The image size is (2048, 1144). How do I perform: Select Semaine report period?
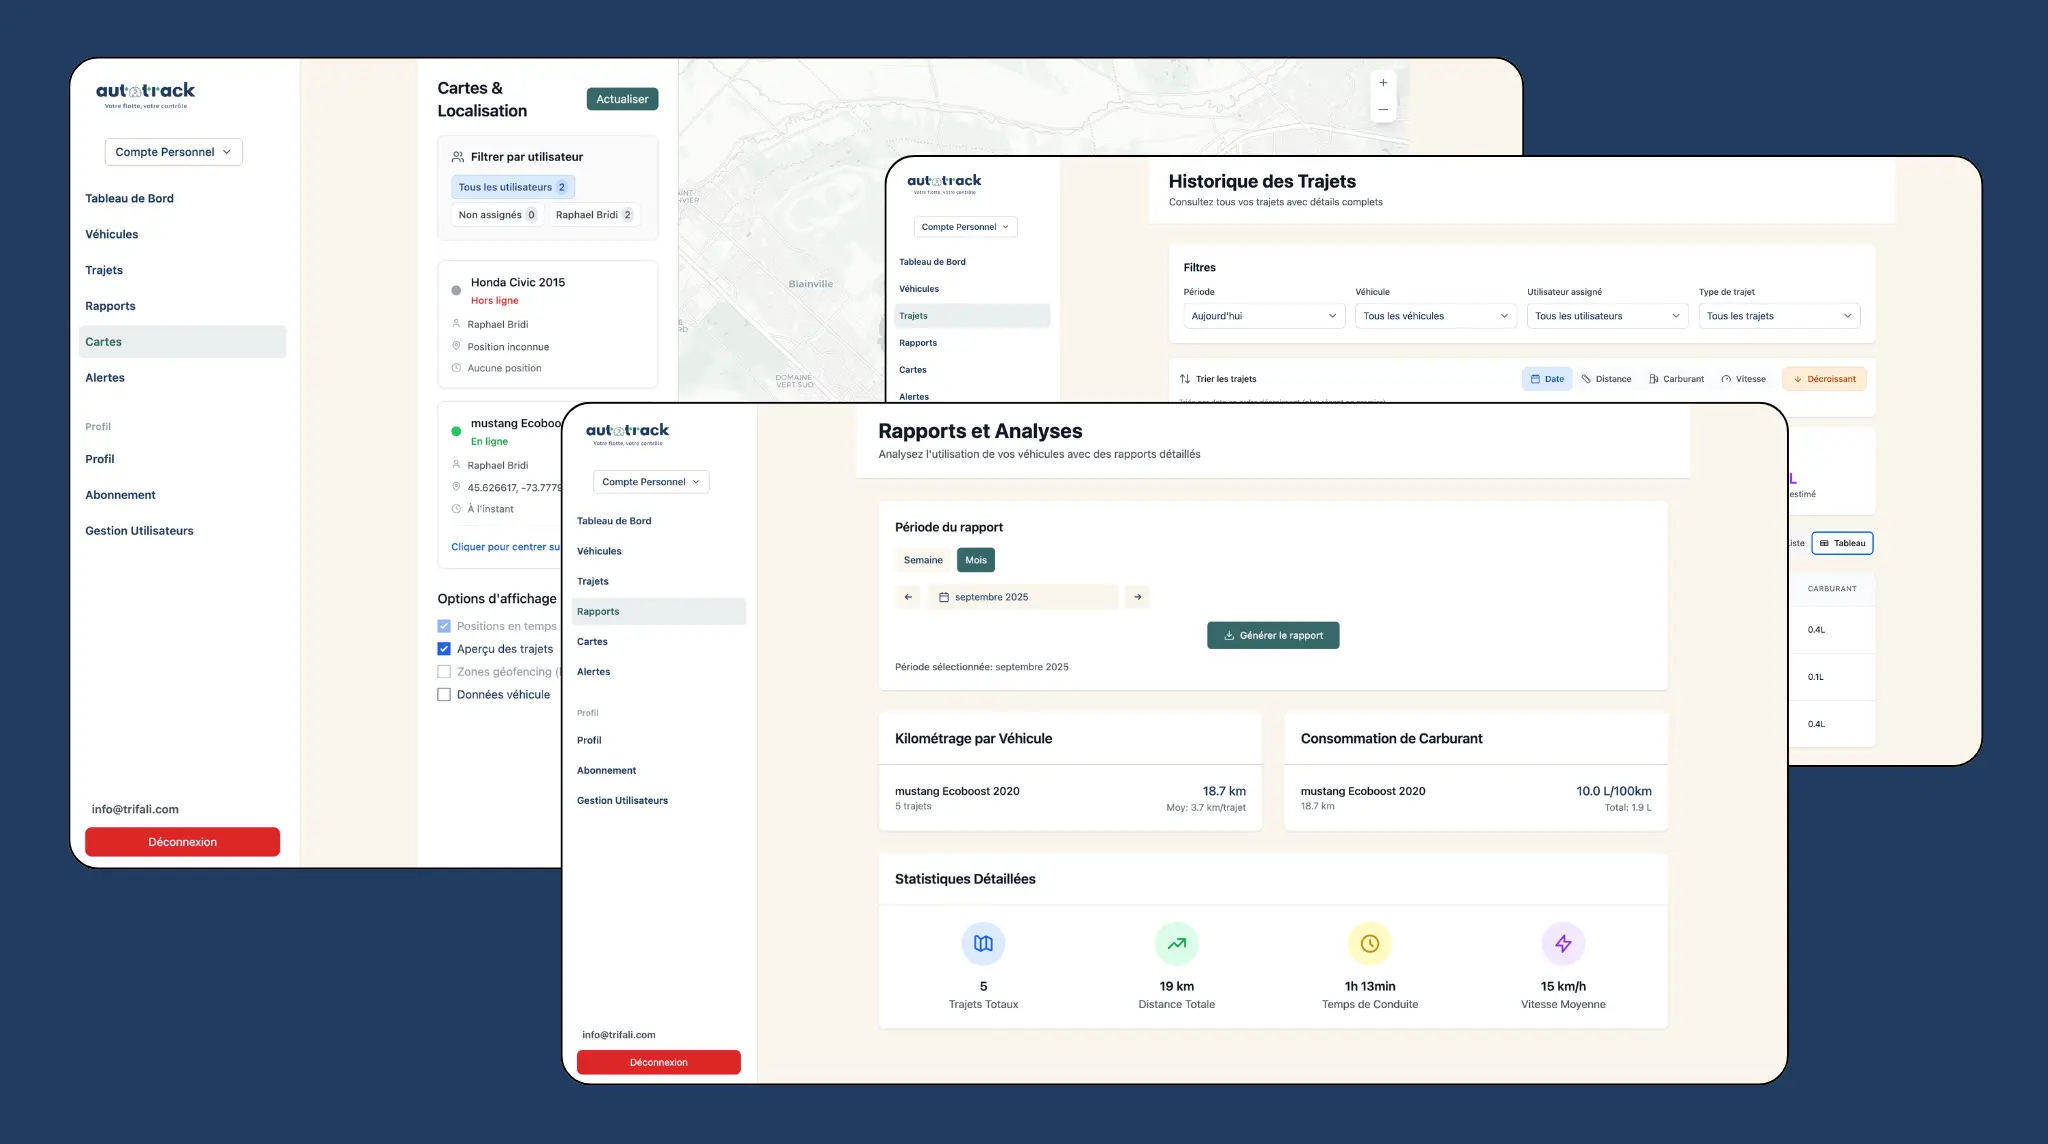coord(923,560)
